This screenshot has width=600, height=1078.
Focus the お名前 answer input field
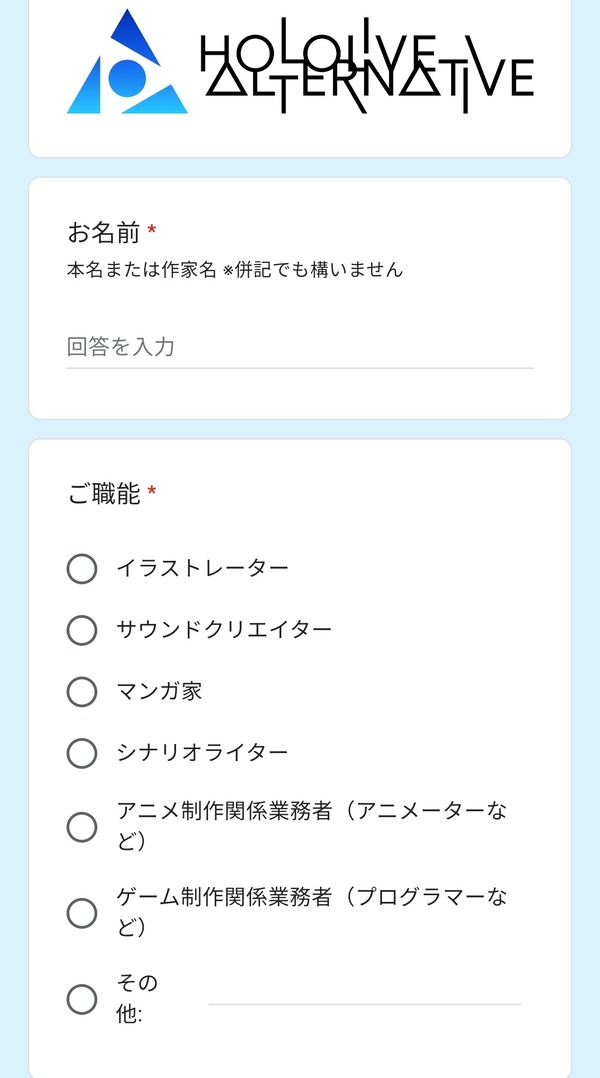300,347
